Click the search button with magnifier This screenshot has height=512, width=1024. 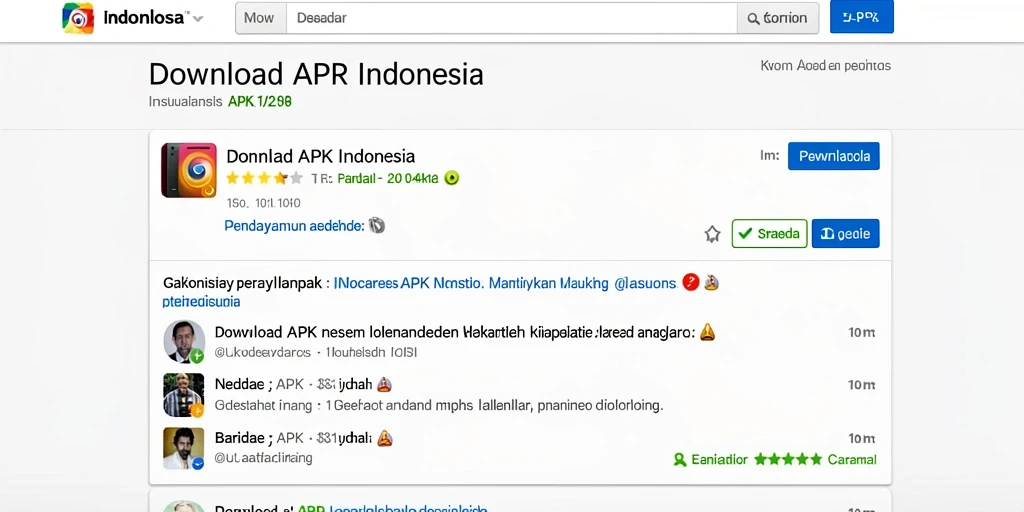point(777,18)
